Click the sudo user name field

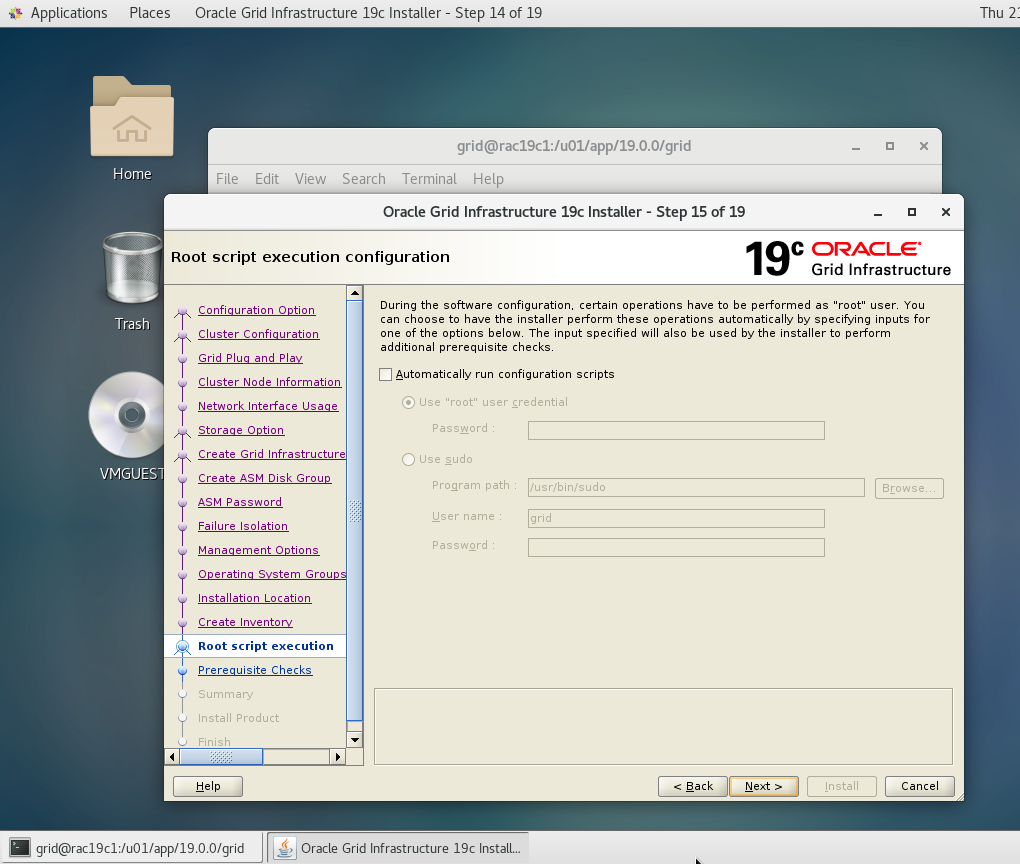[675, 518]
